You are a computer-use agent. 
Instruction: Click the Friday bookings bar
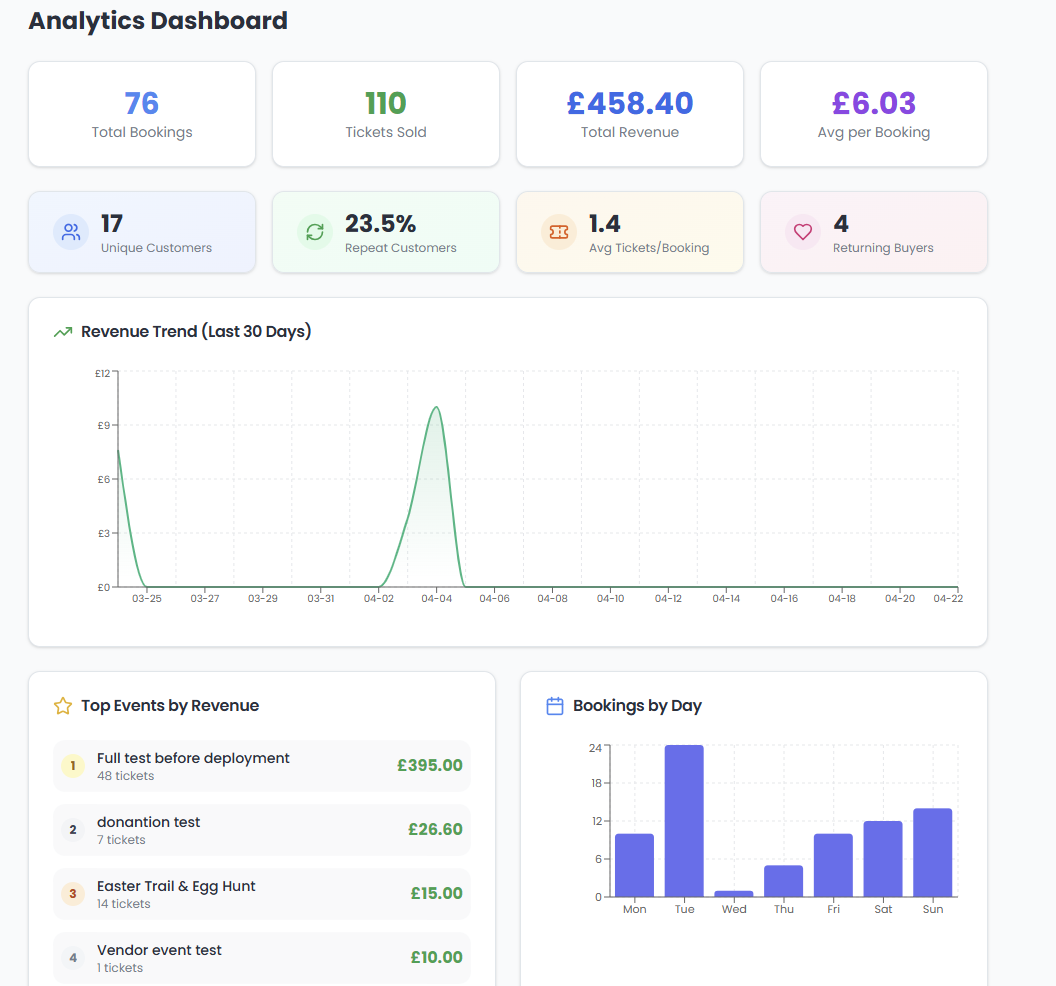(x=833, y=865)
